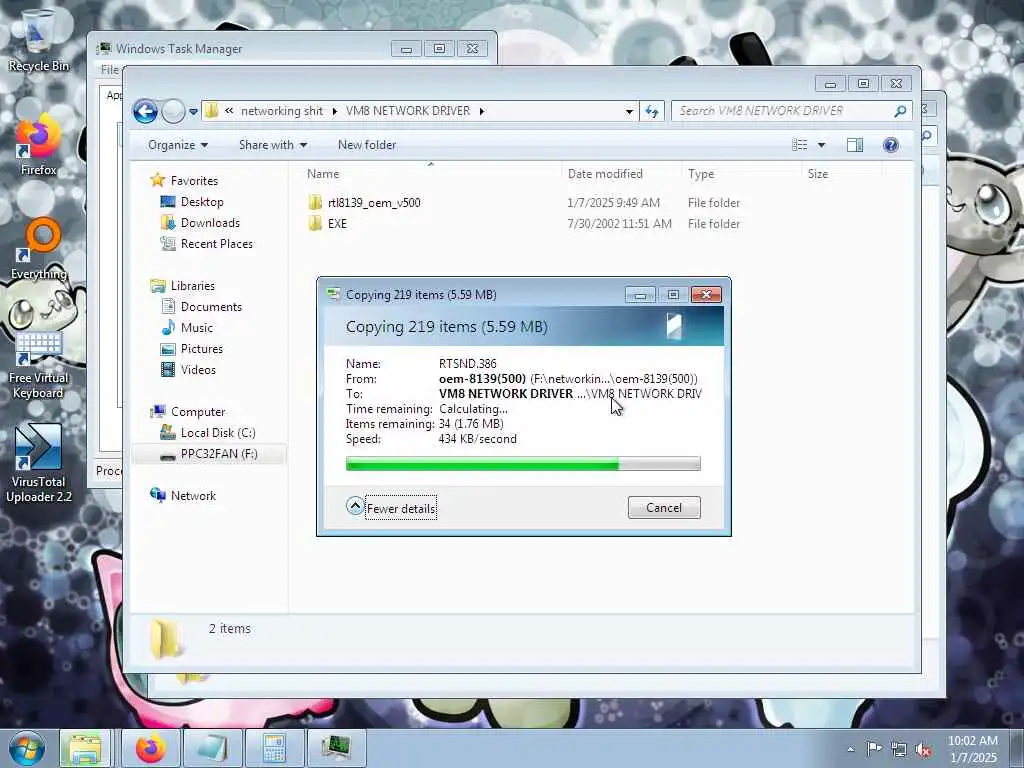Open the VirusTotal Uploader 2.2 shortcut
The width and height of the screenshot is (1024, 768).
38,464
